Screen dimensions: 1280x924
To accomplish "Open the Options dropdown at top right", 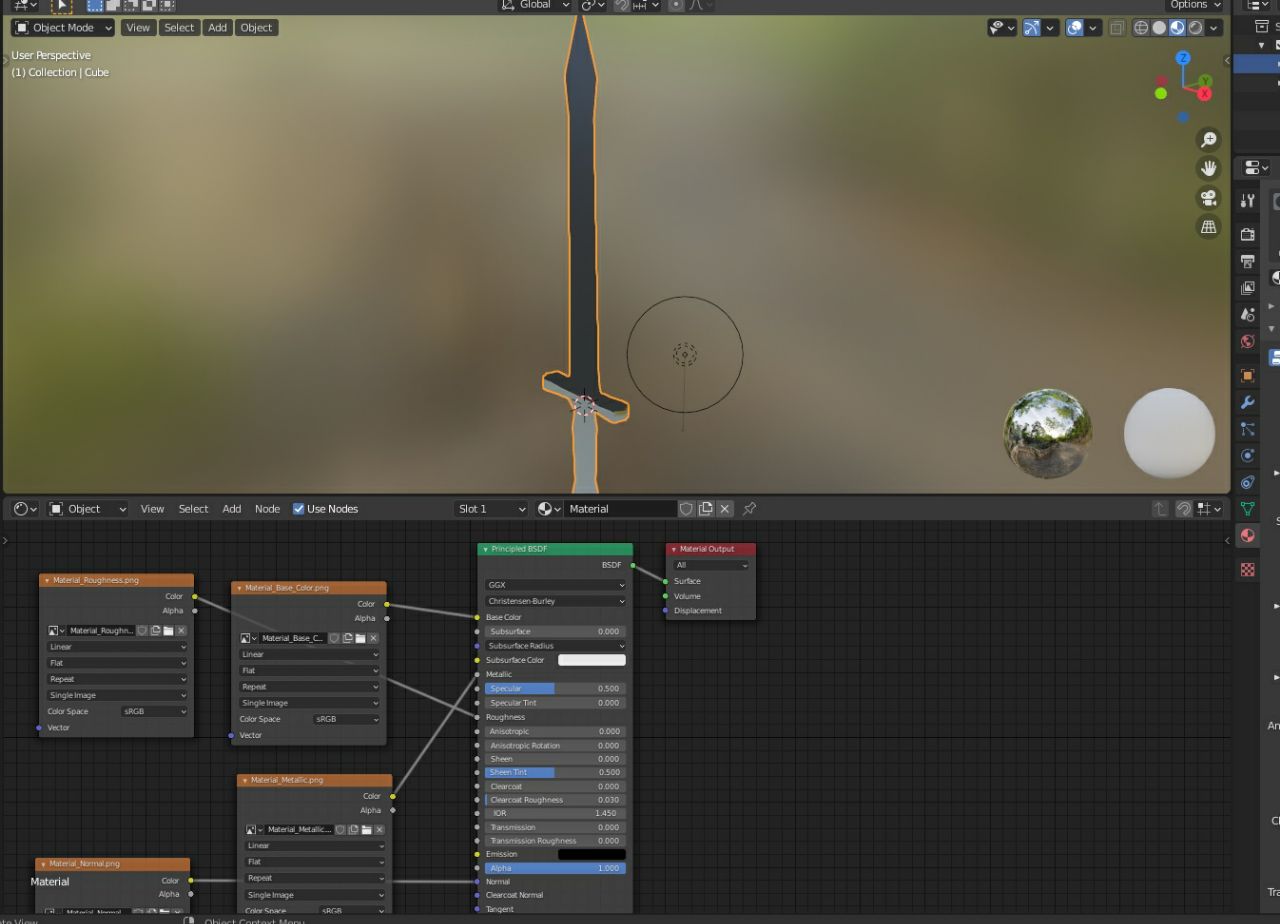I will pyautogui.click(x=1194, y=5).
